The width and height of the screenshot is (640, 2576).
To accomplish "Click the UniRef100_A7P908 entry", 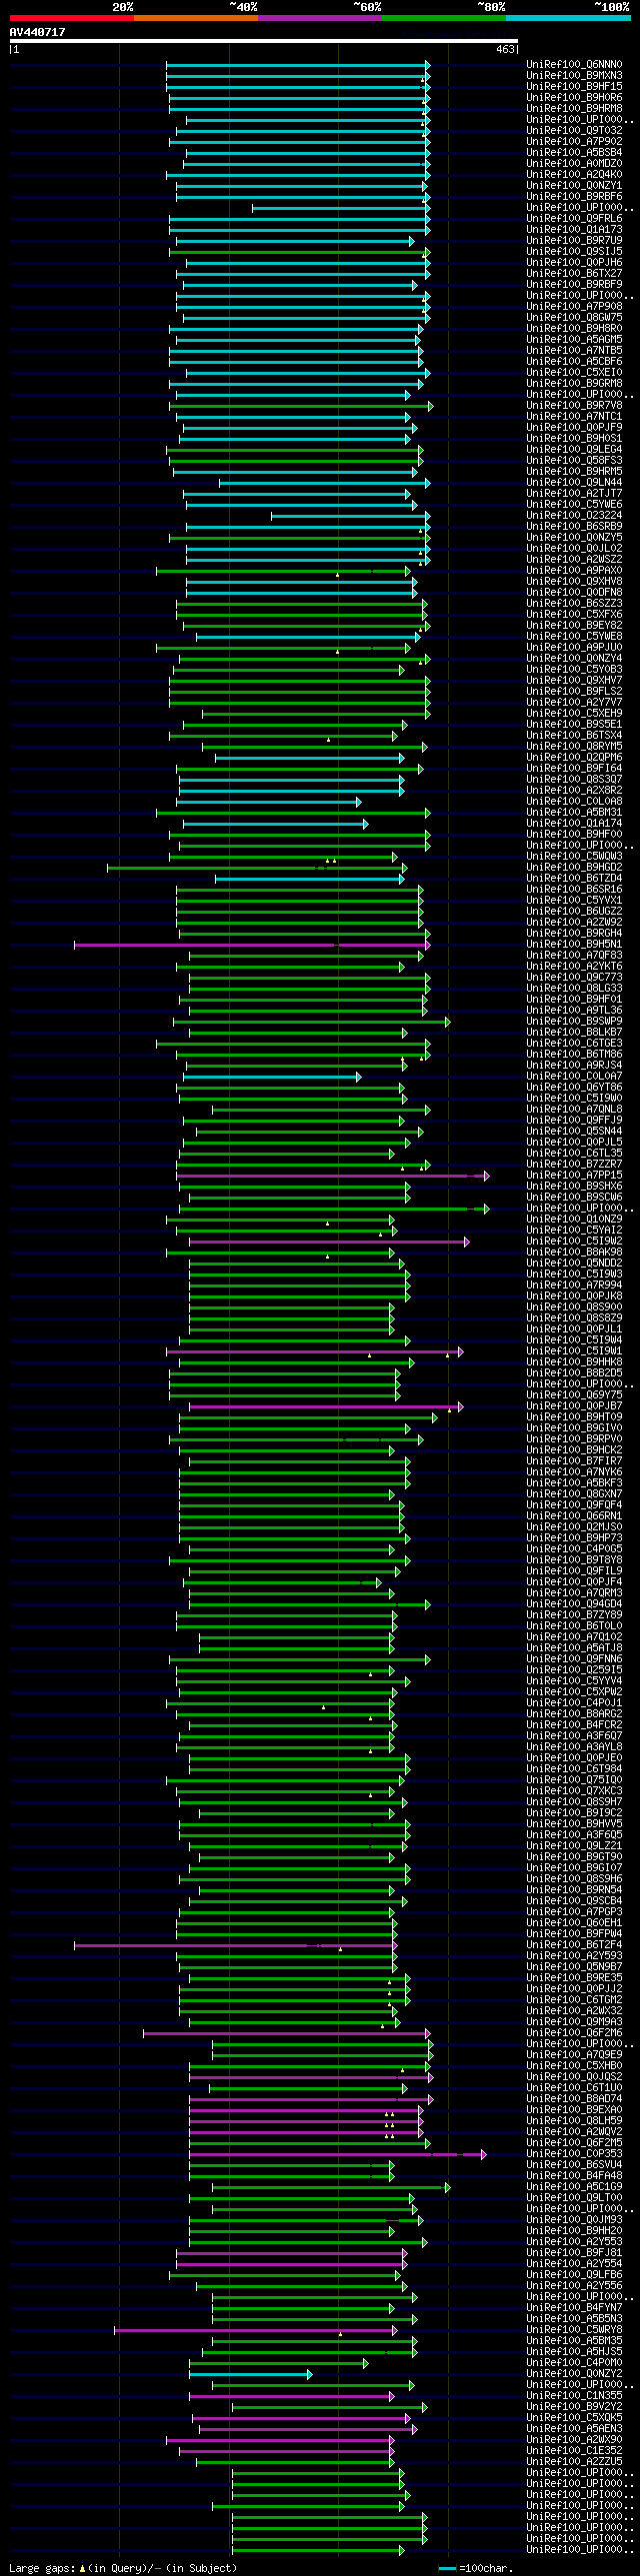I will 574,307.
